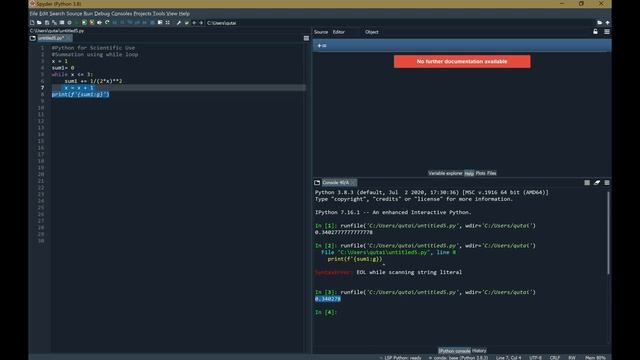Switch to IPython console tab
640x360 pixels.
[x=454, y=351]
